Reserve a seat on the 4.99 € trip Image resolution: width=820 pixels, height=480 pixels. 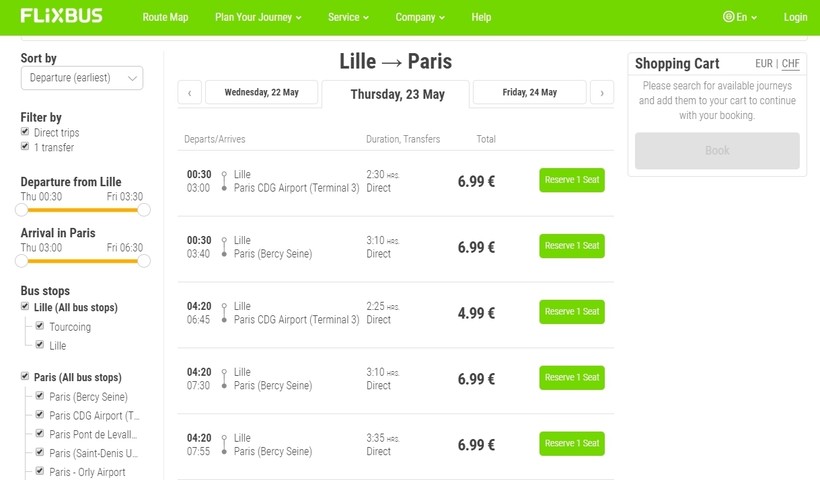[x=571, y=312]
